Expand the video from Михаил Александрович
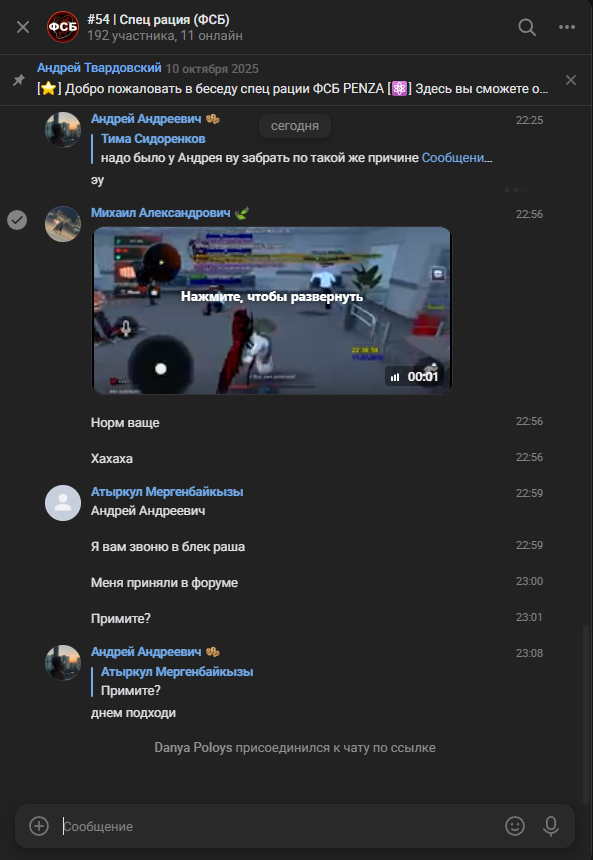593x860 pixels. [272, 310]
